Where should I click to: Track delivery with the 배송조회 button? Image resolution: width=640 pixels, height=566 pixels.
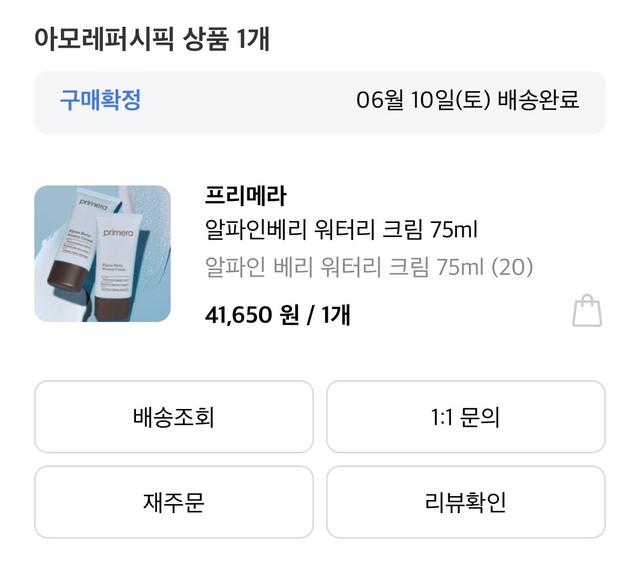coord(174,416)
